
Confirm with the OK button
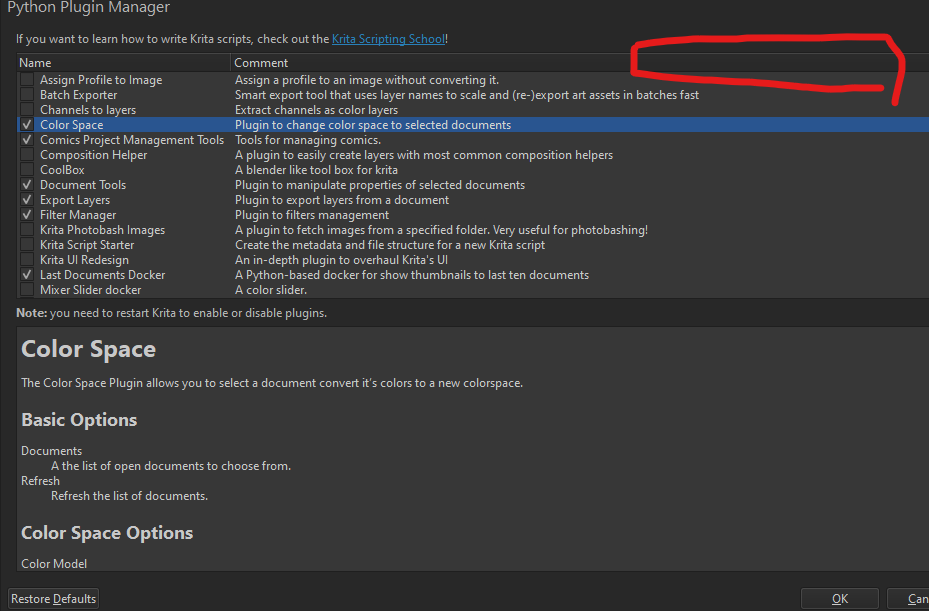click(840, 599)
